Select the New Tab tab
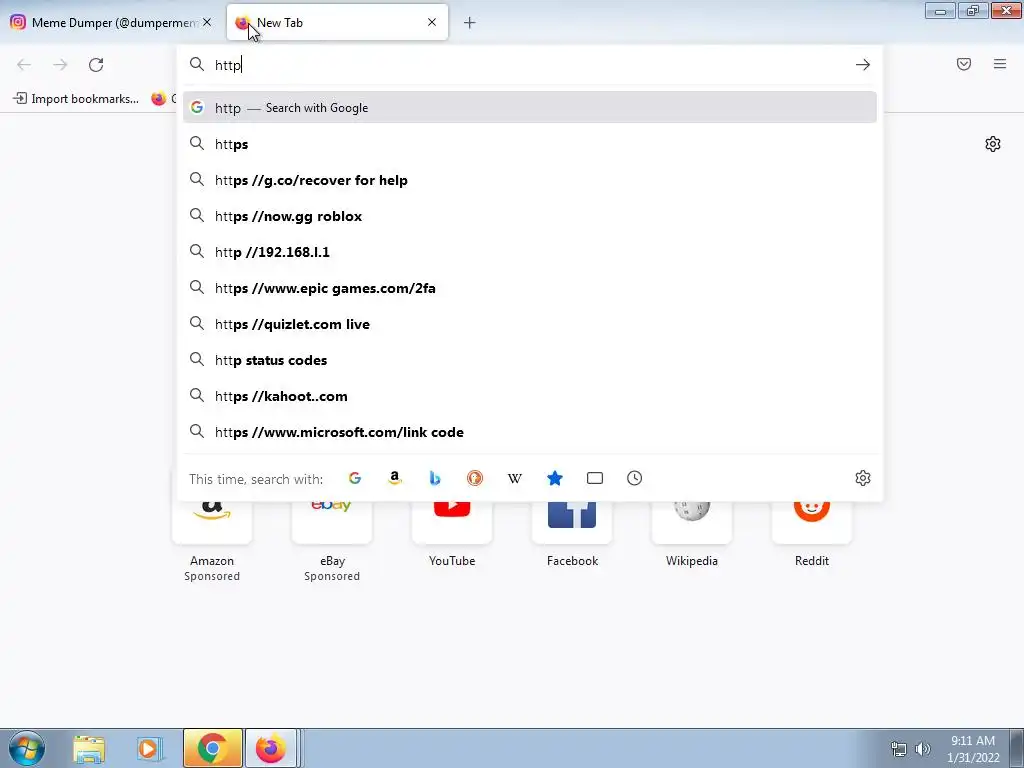 click(337, 22)
